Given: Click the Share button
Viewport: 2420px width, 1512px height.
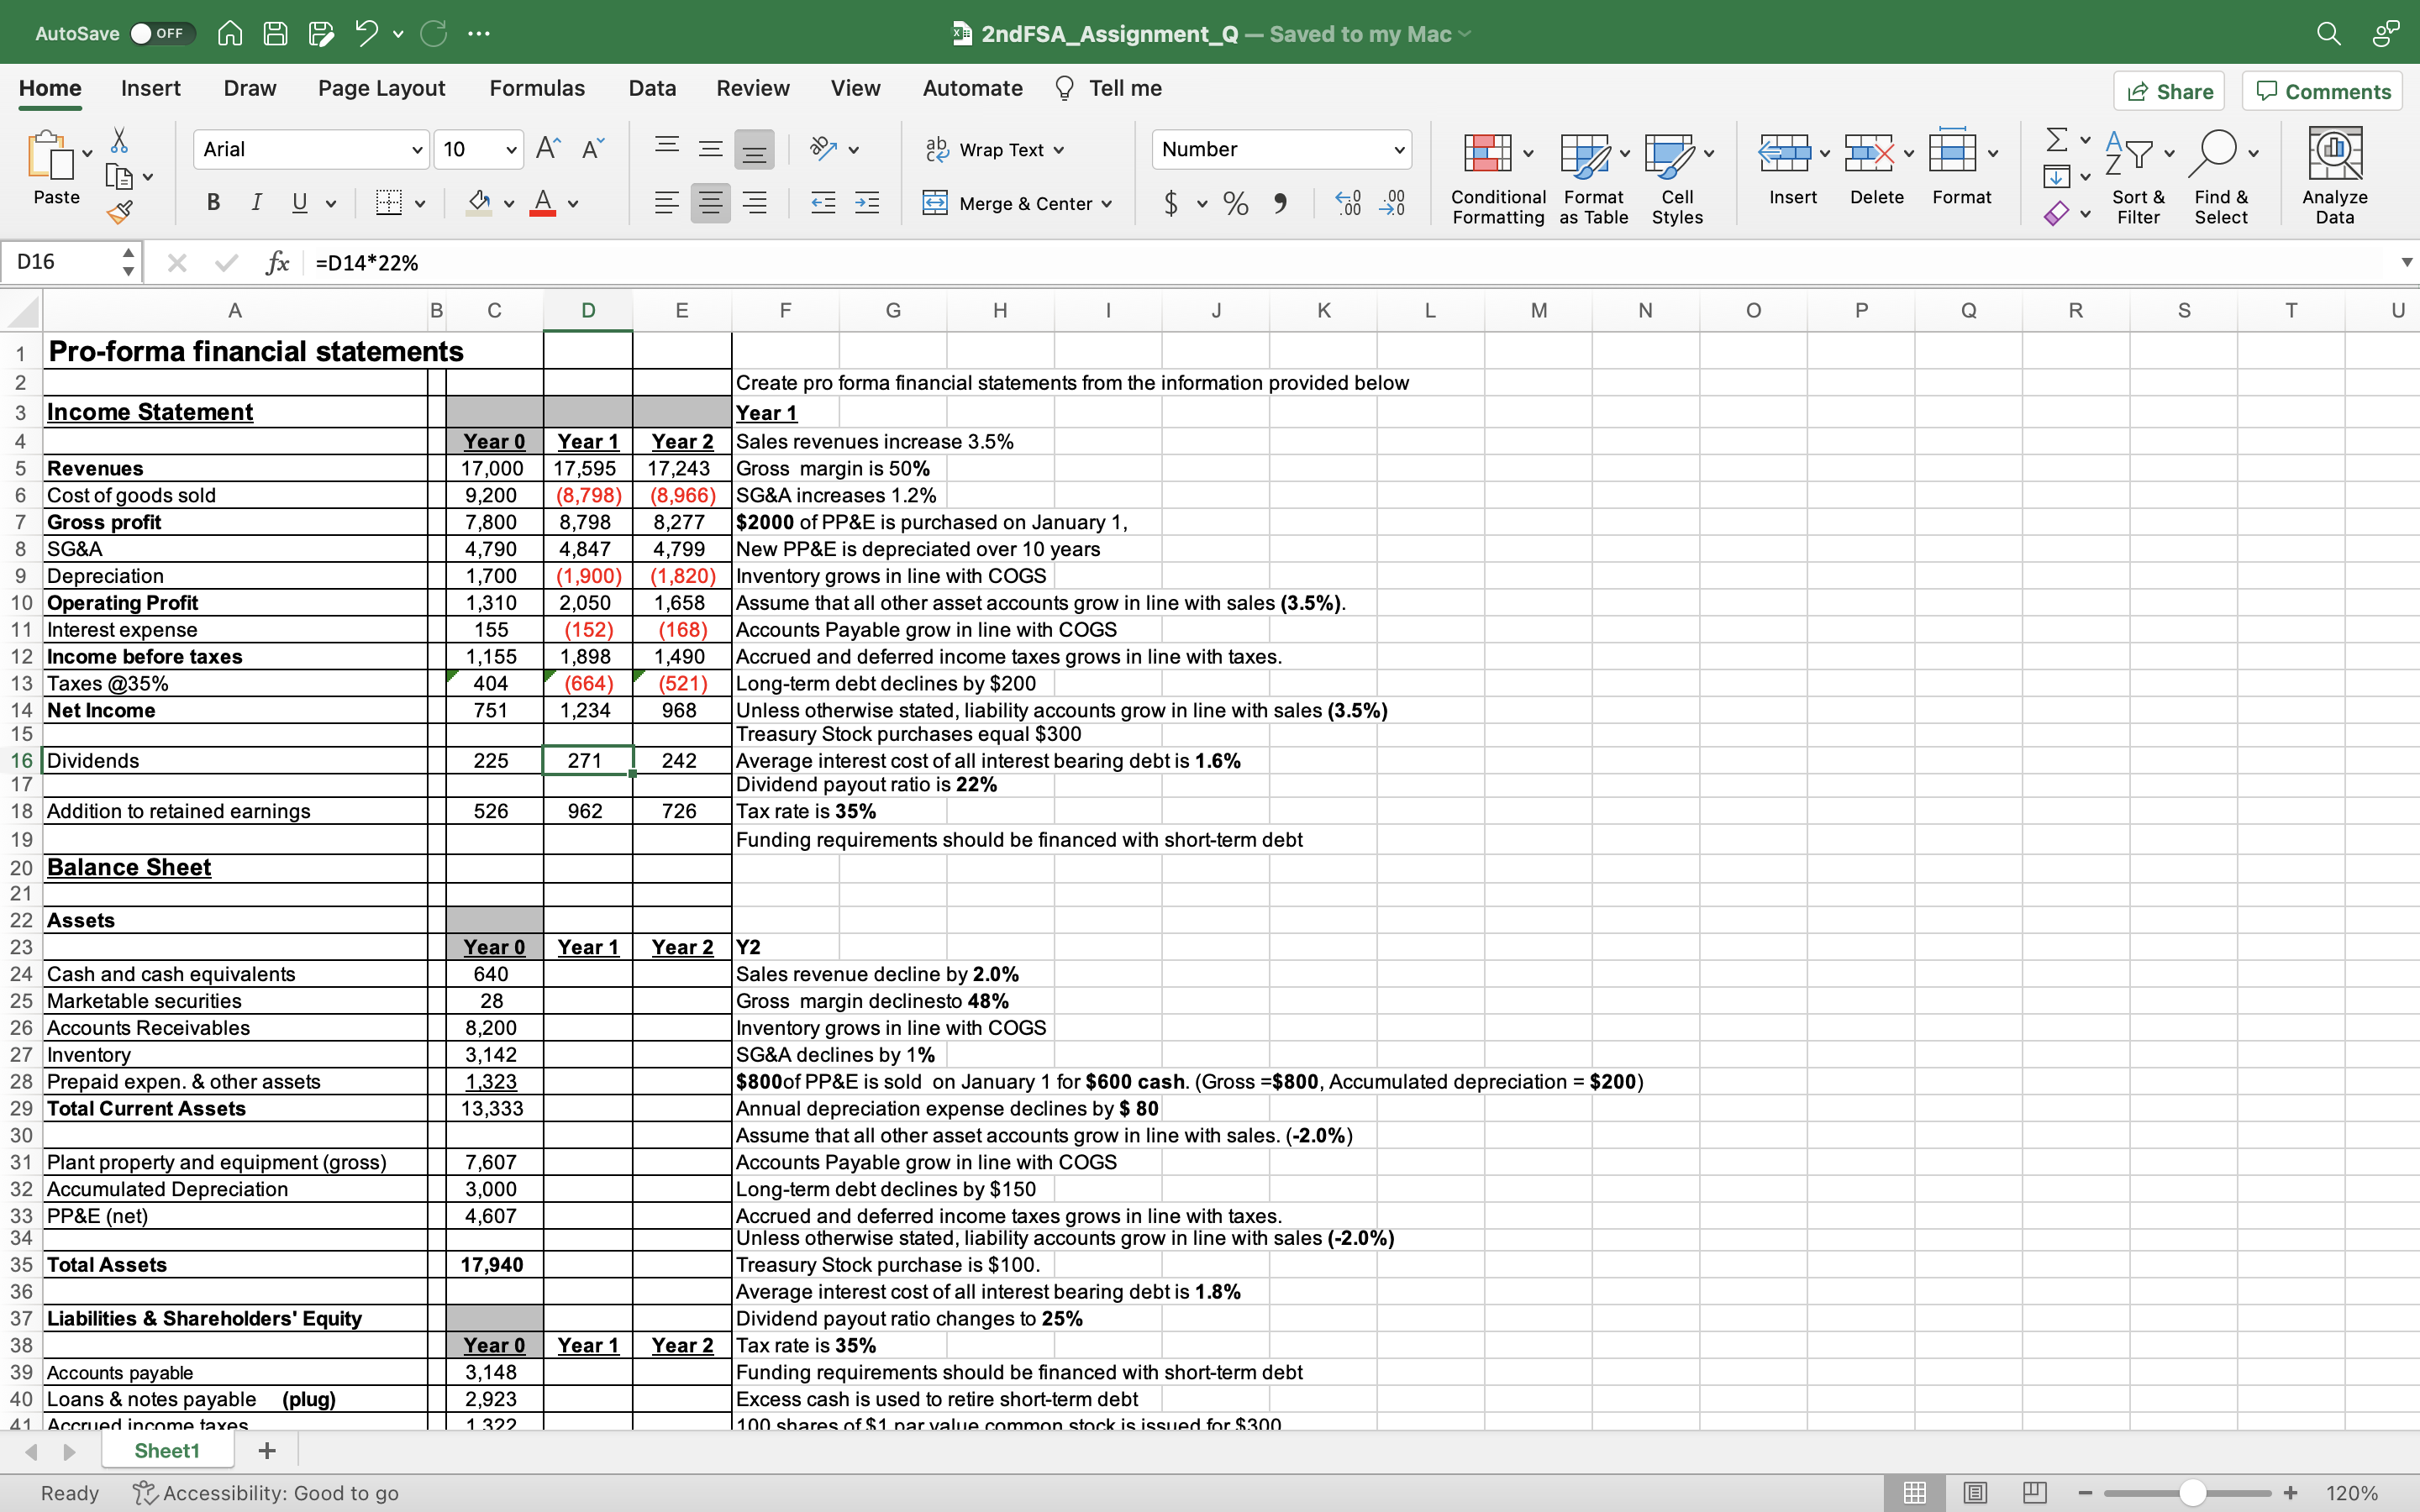Looking at the screenshot, I should (x=2169, y=91).
